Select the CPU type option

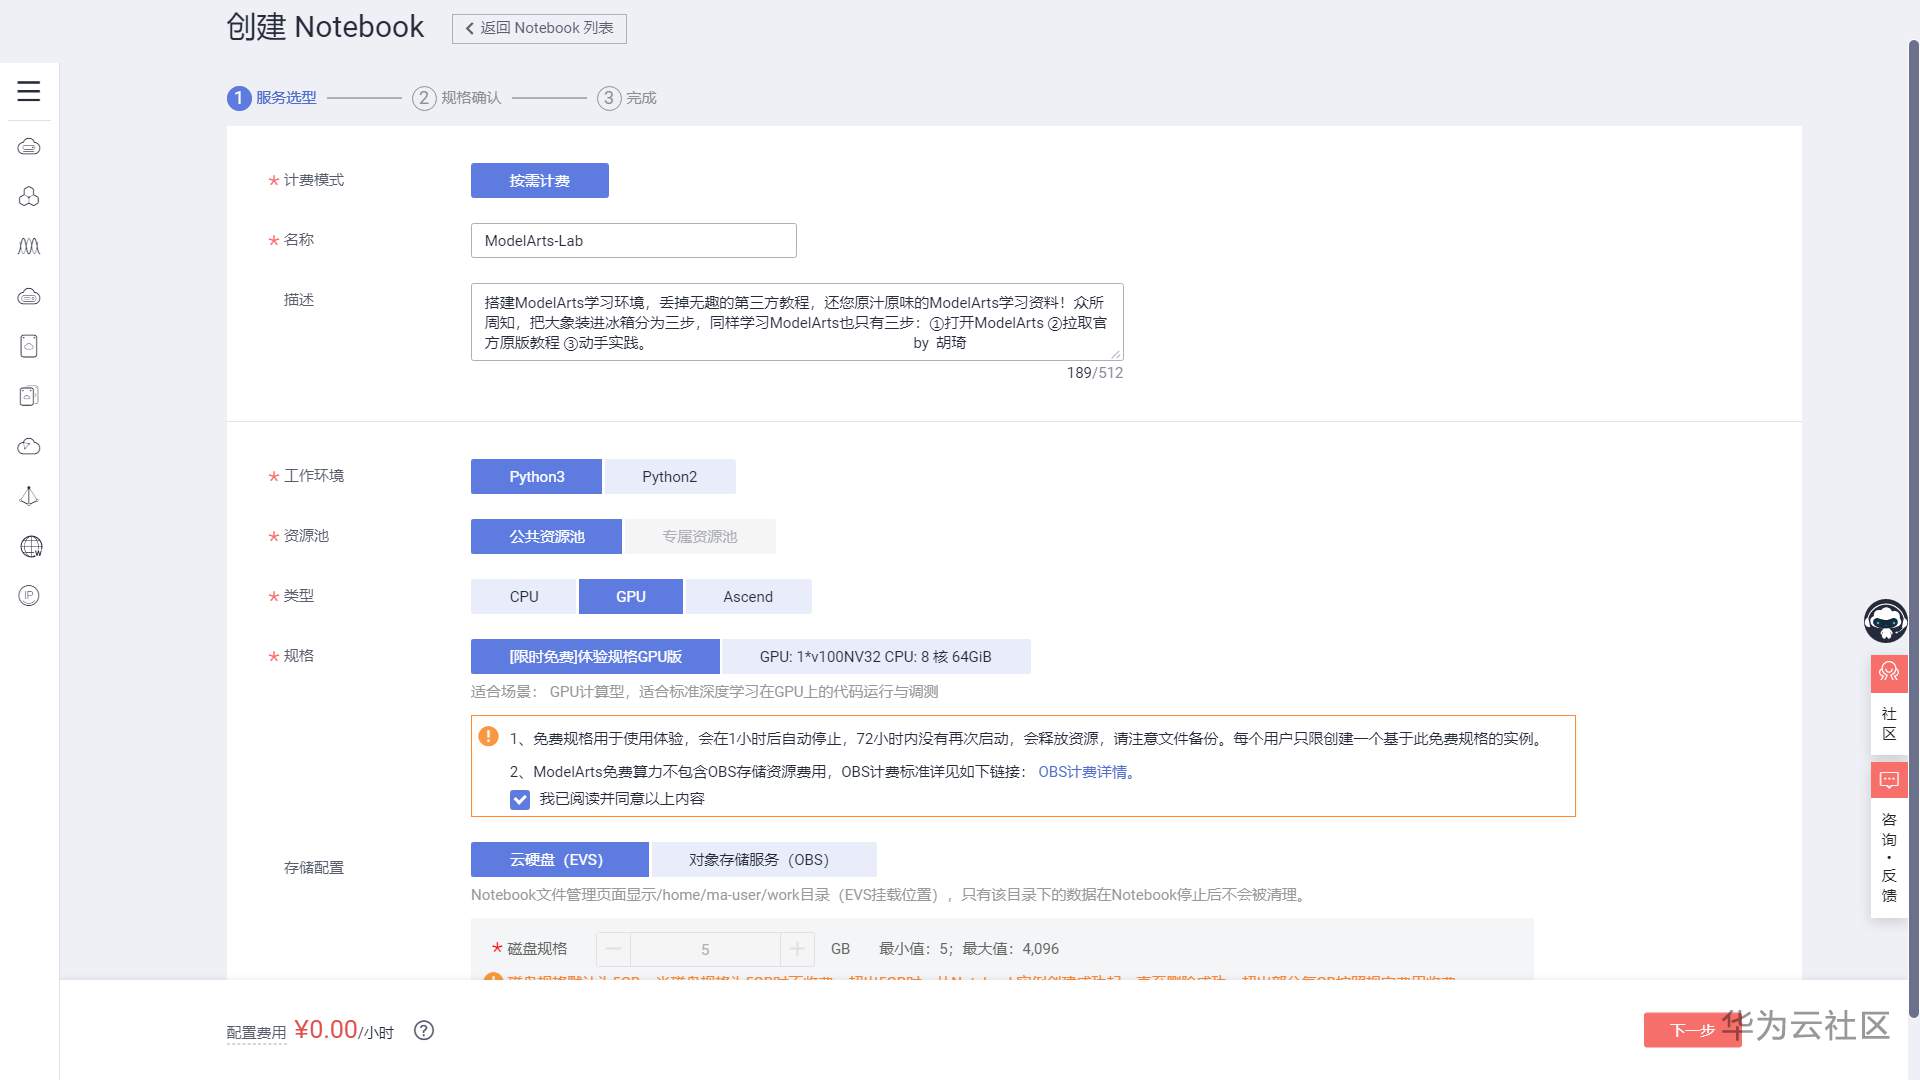(523, 597)
